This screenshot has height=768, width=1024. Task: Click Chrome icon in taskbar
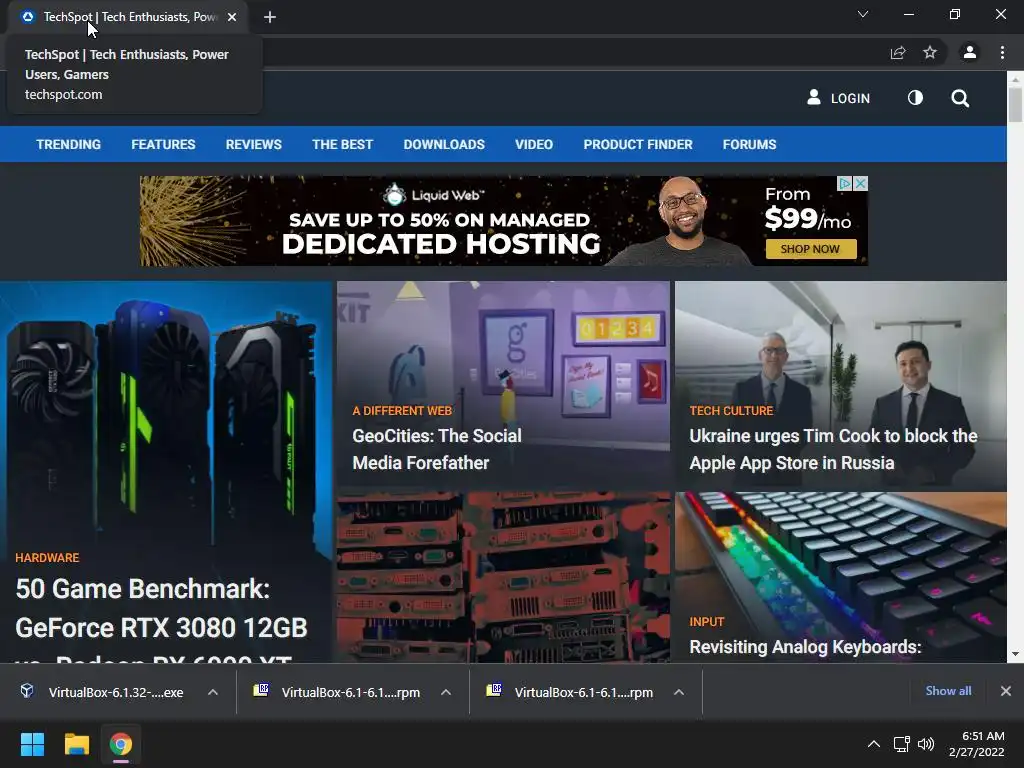click(121, 744)
